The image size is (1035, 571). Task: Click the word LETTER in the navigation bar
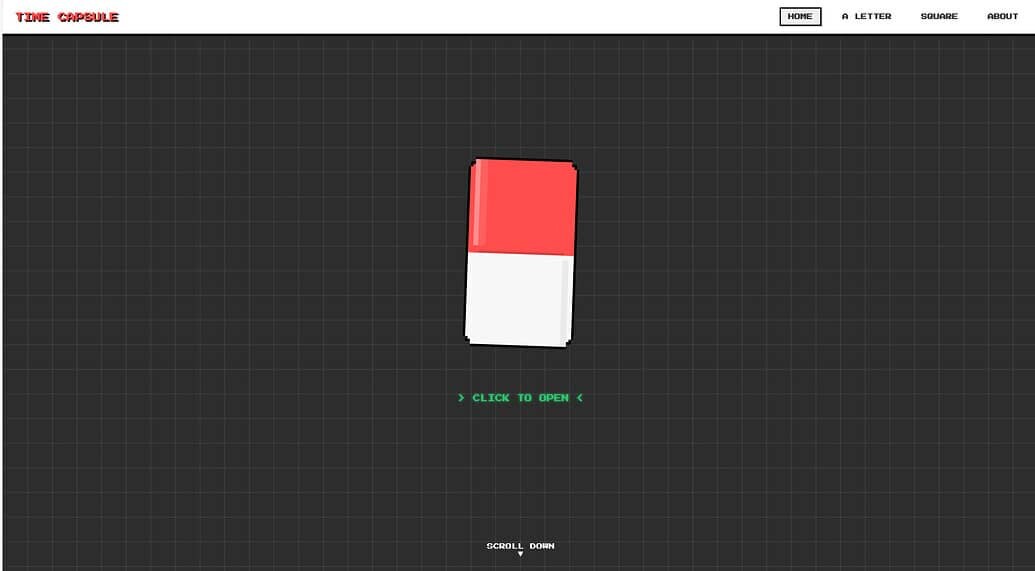tap(873, 17)
